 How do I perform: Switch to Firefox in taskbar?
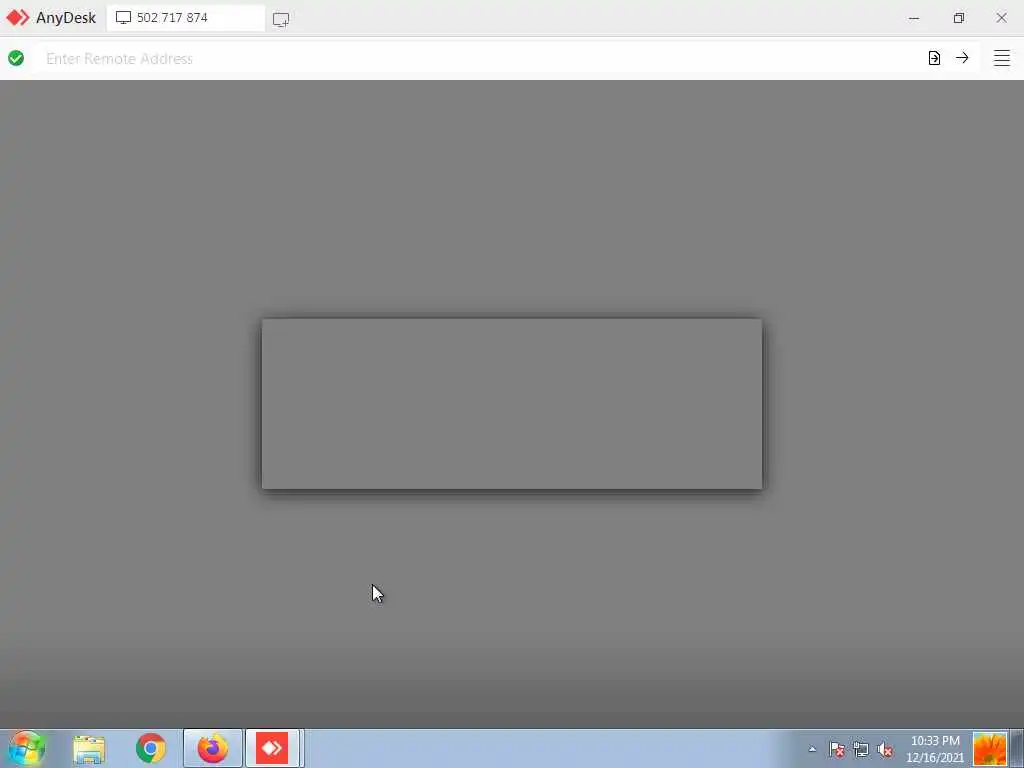point(213,748)
